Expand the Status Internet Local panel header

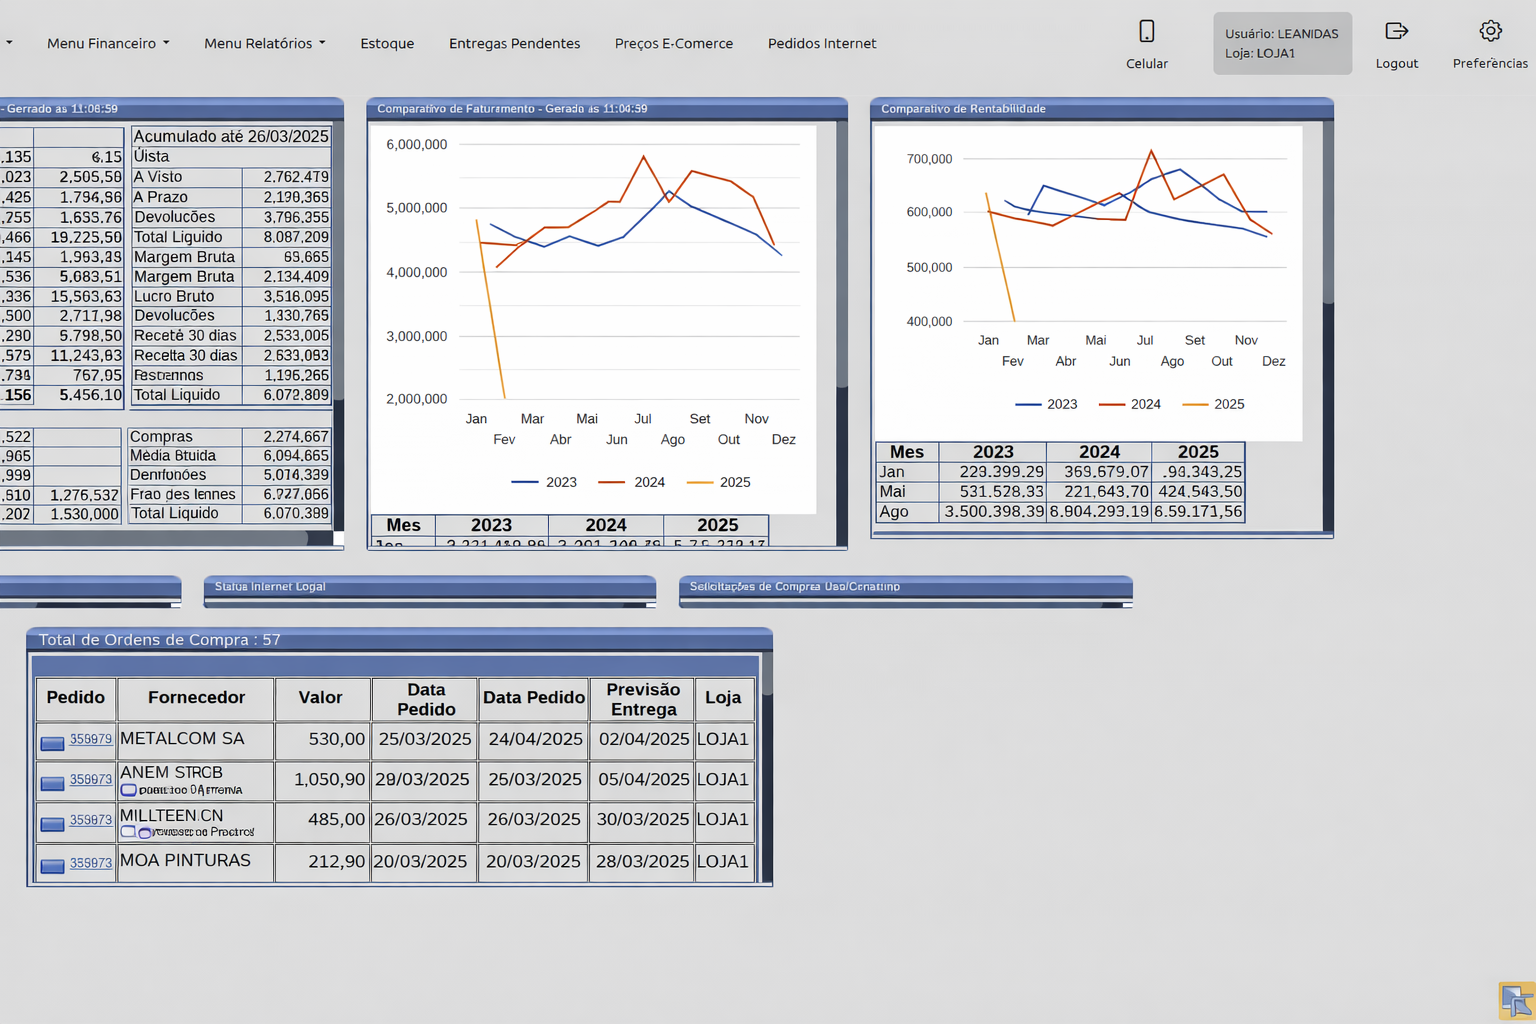pos(429,587)
